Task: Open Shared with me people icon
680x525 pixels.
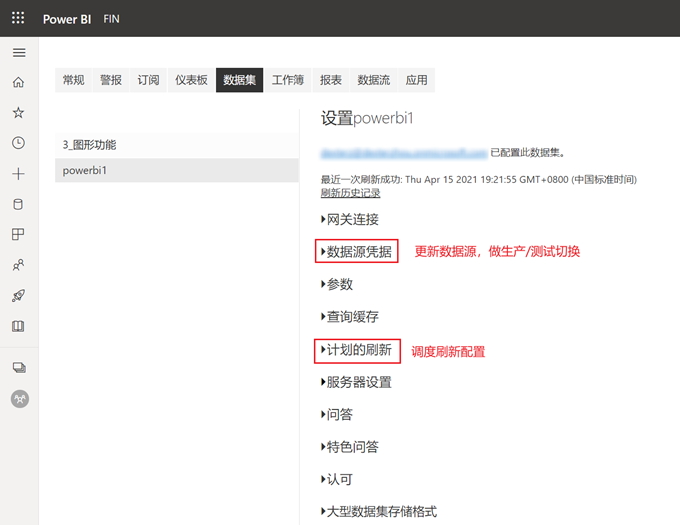Action: (18, 265)
